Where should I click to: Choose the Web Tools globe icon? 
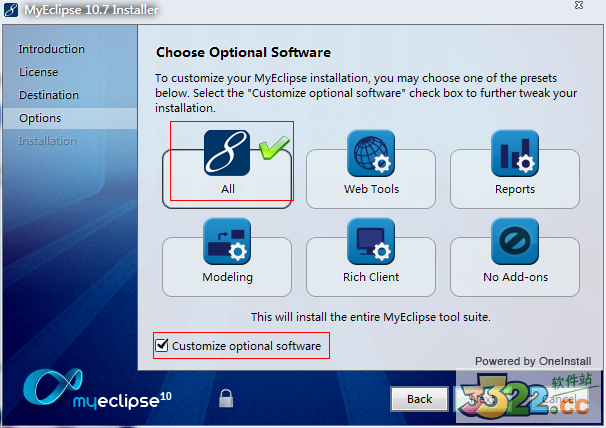point(371,153)
